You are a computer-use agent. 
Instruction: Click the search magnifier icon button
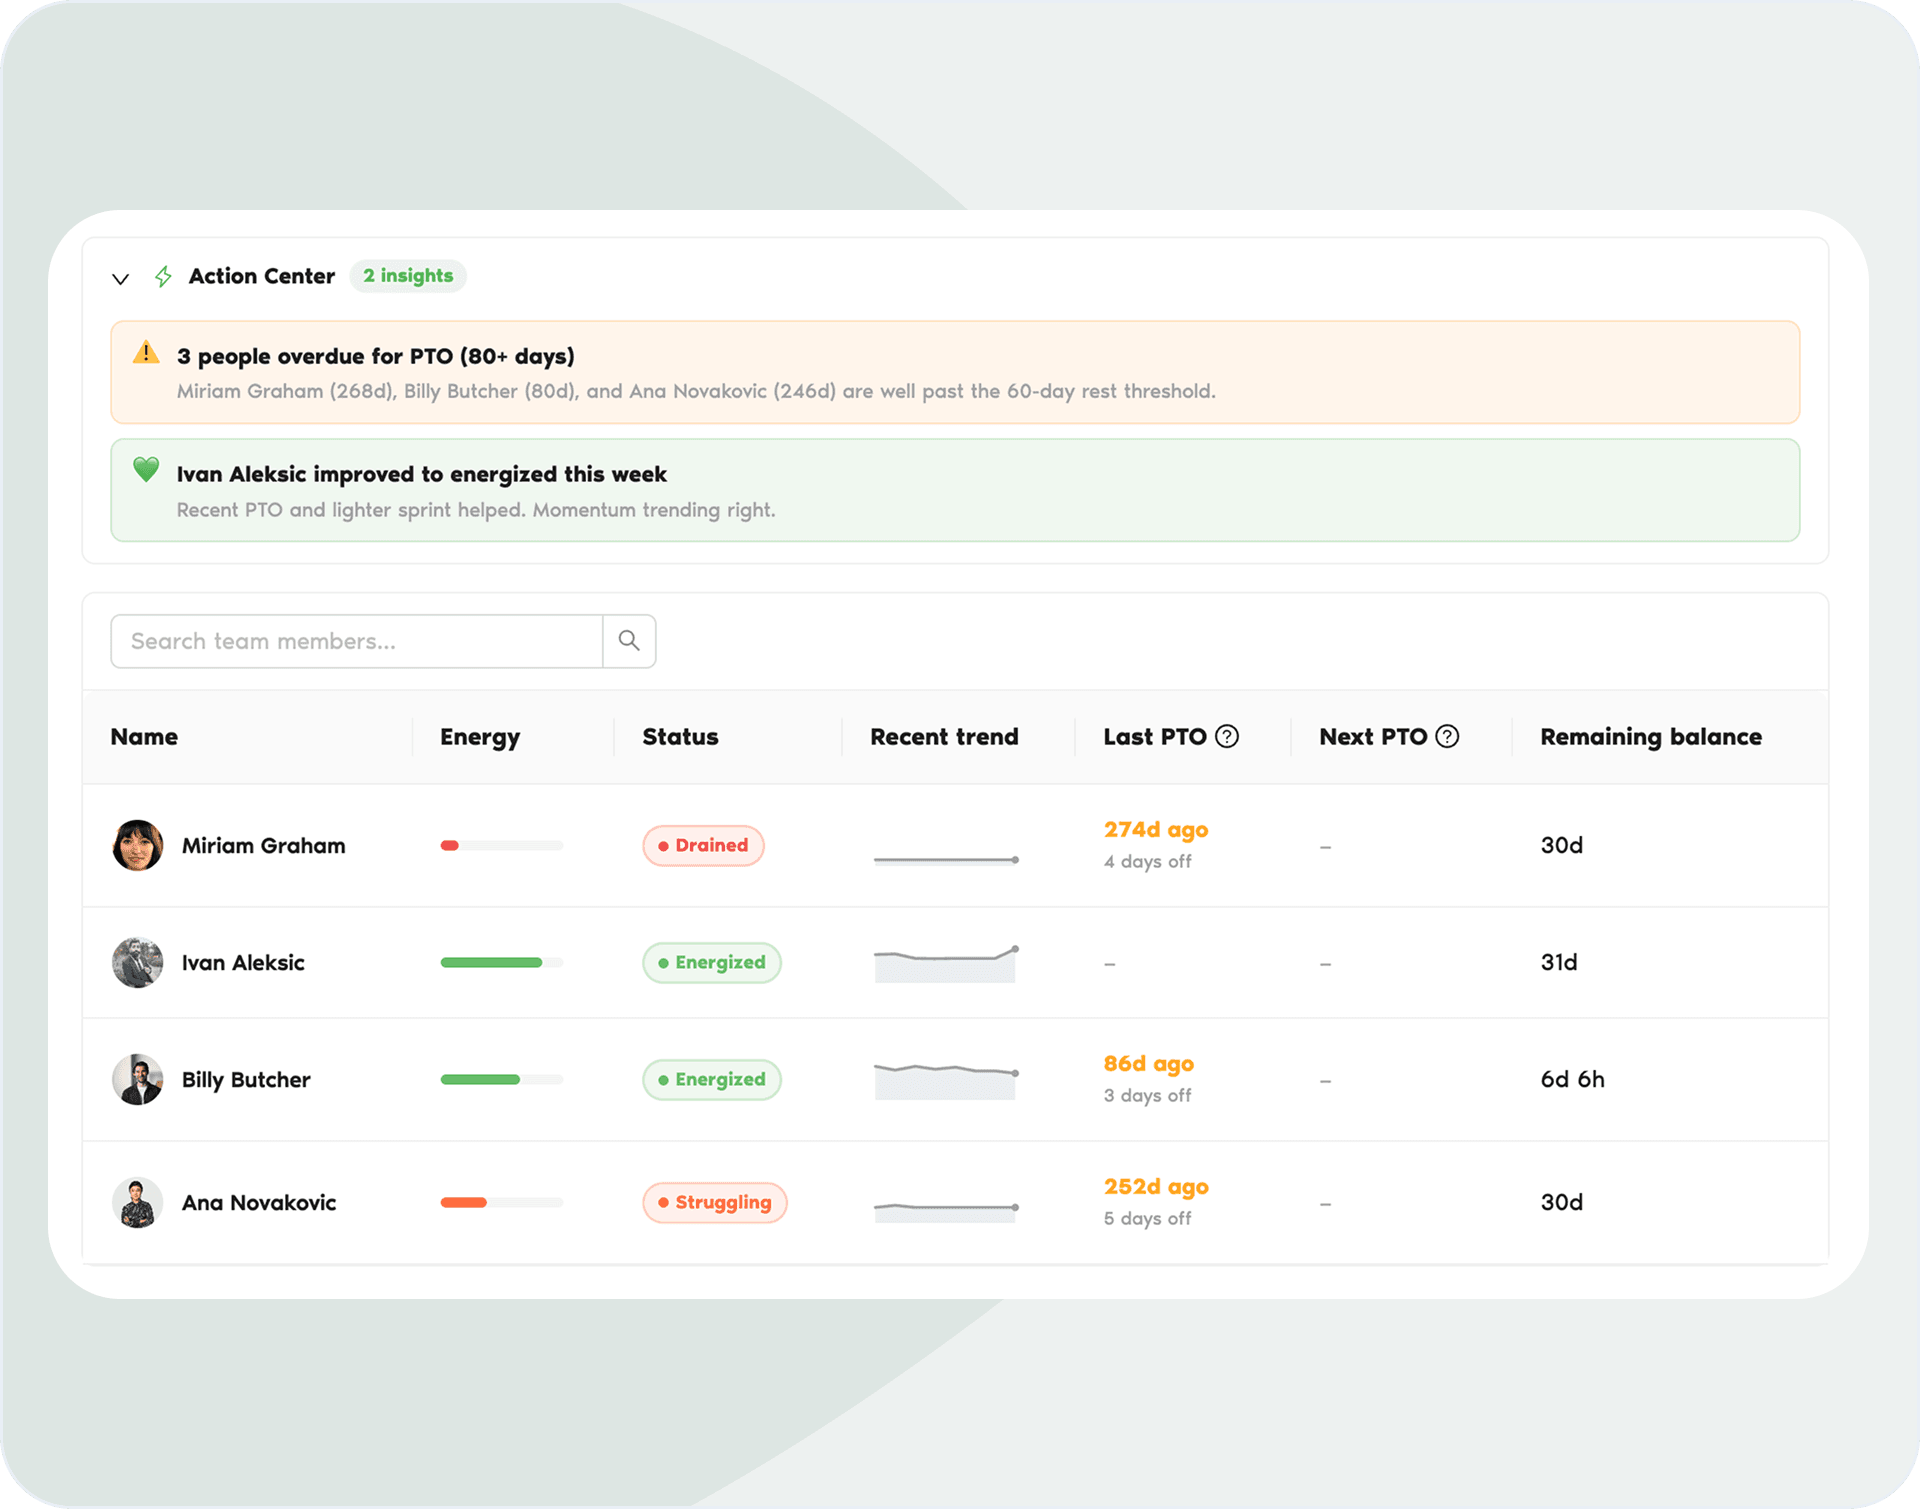tap(629, 641)
